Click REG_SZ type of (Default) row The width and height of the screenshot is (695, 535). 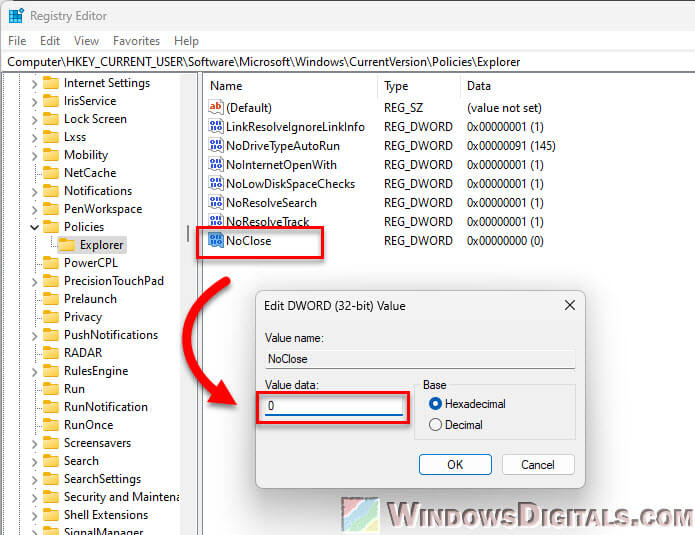(x=403, y=108)
